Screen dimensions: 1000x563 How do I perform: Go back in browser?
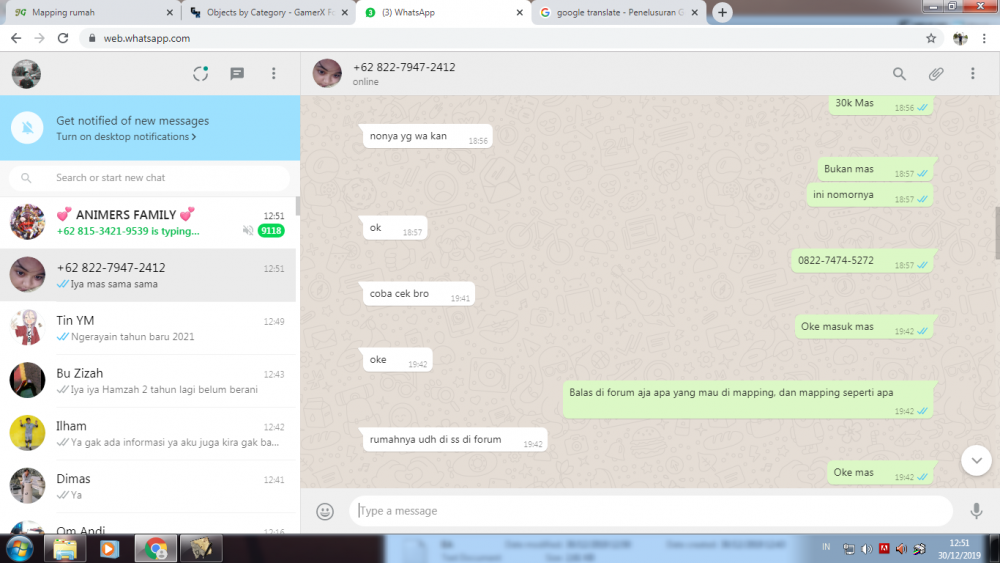point(16,38)
